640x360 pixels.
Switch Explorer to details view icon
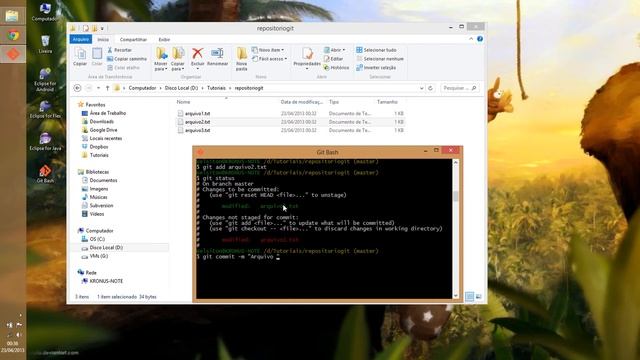coord(469,297)
